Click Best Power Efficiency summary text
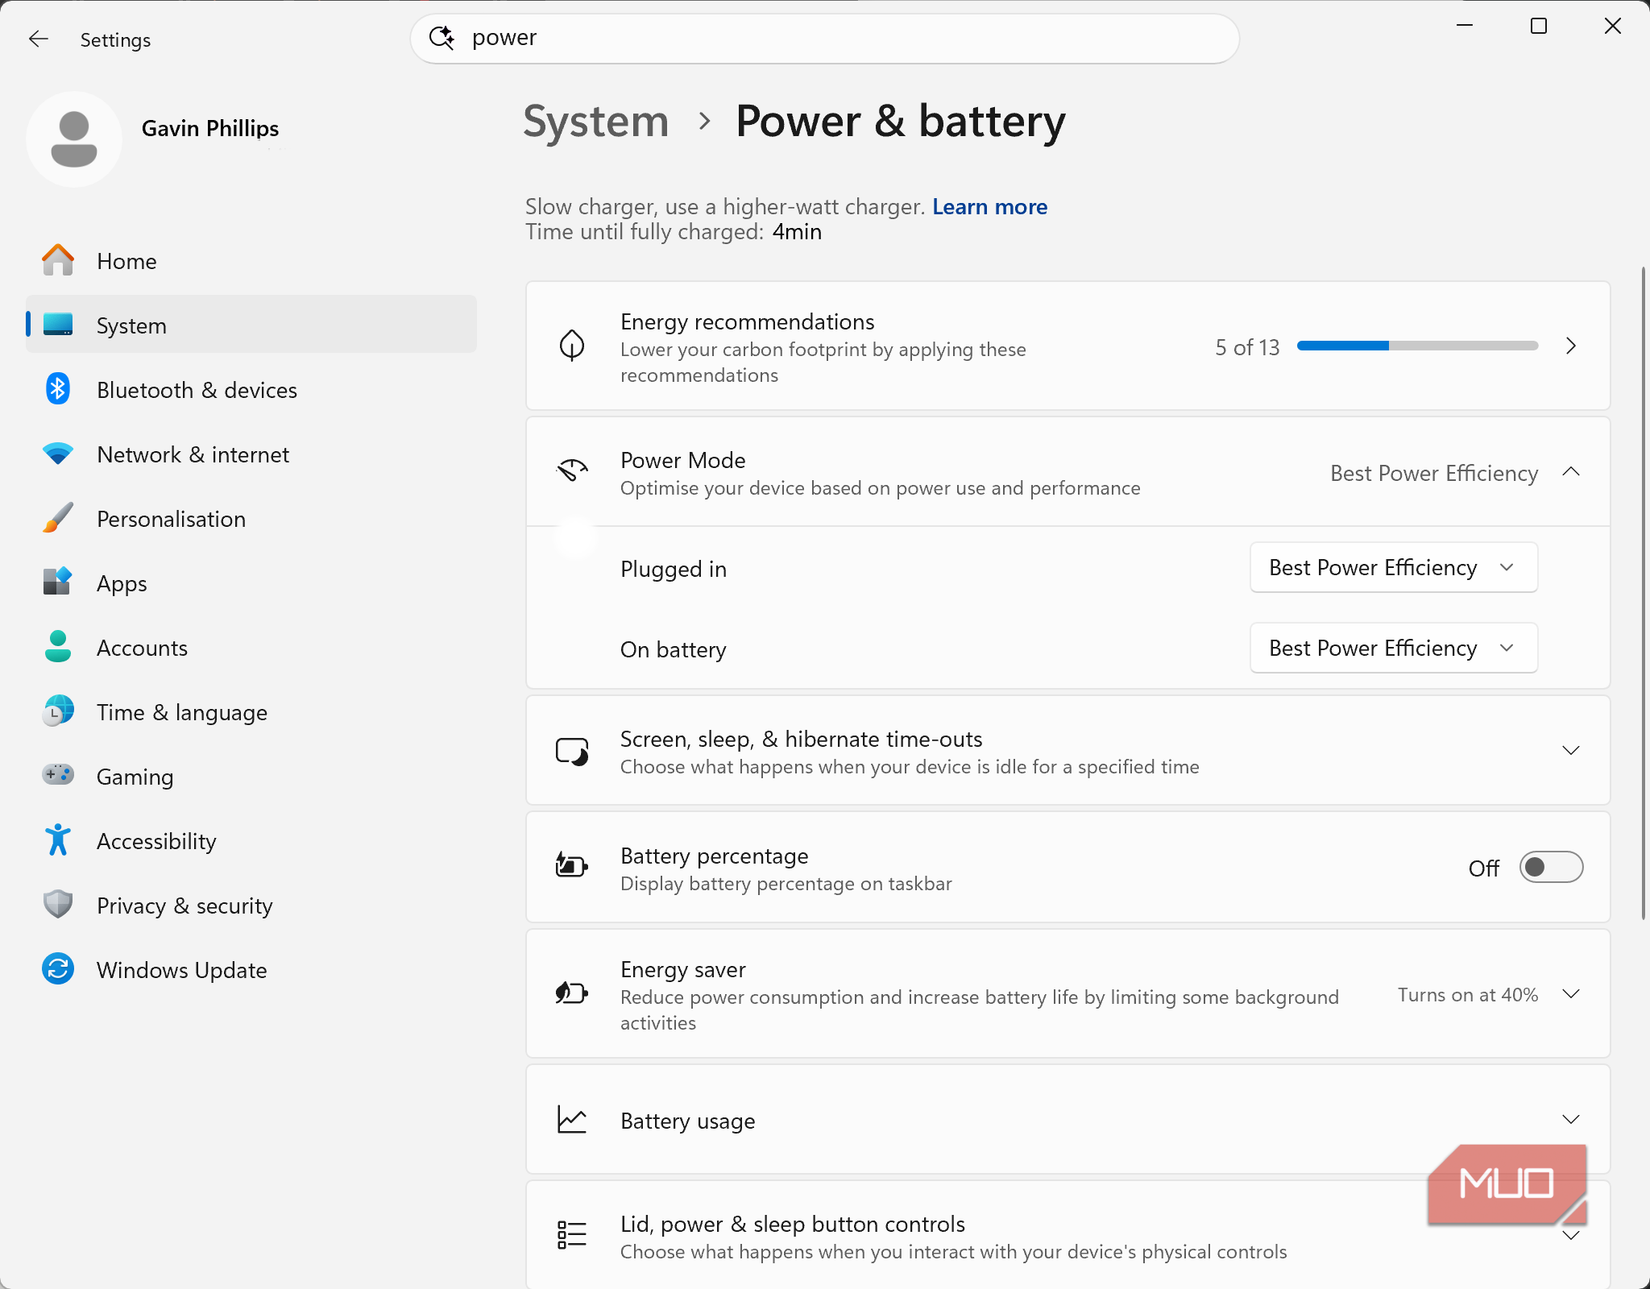Viewport: 1650px width, 1289px height. click(1434, 473)
